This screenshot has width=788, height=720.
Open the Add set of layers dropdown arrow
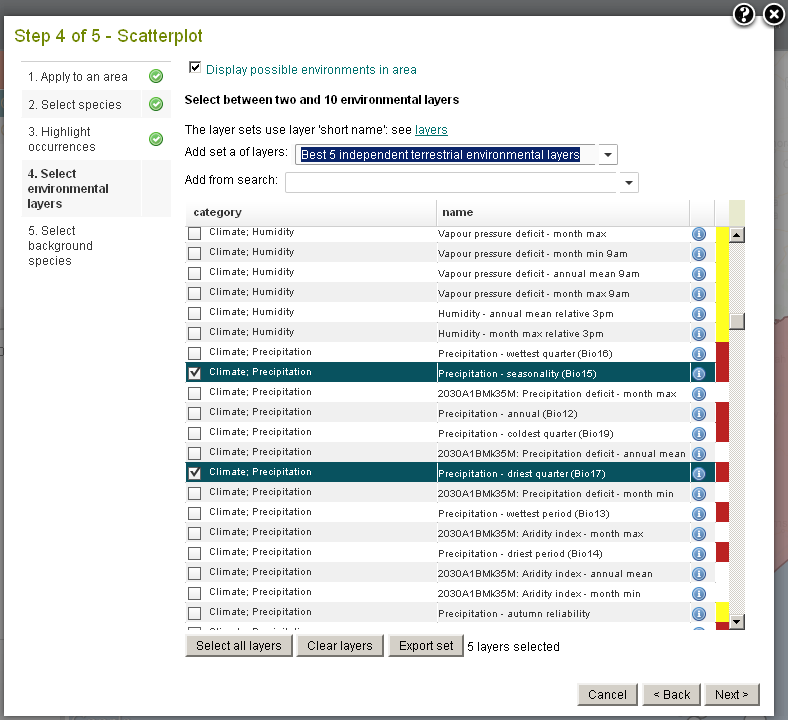[x=608, y=155]
